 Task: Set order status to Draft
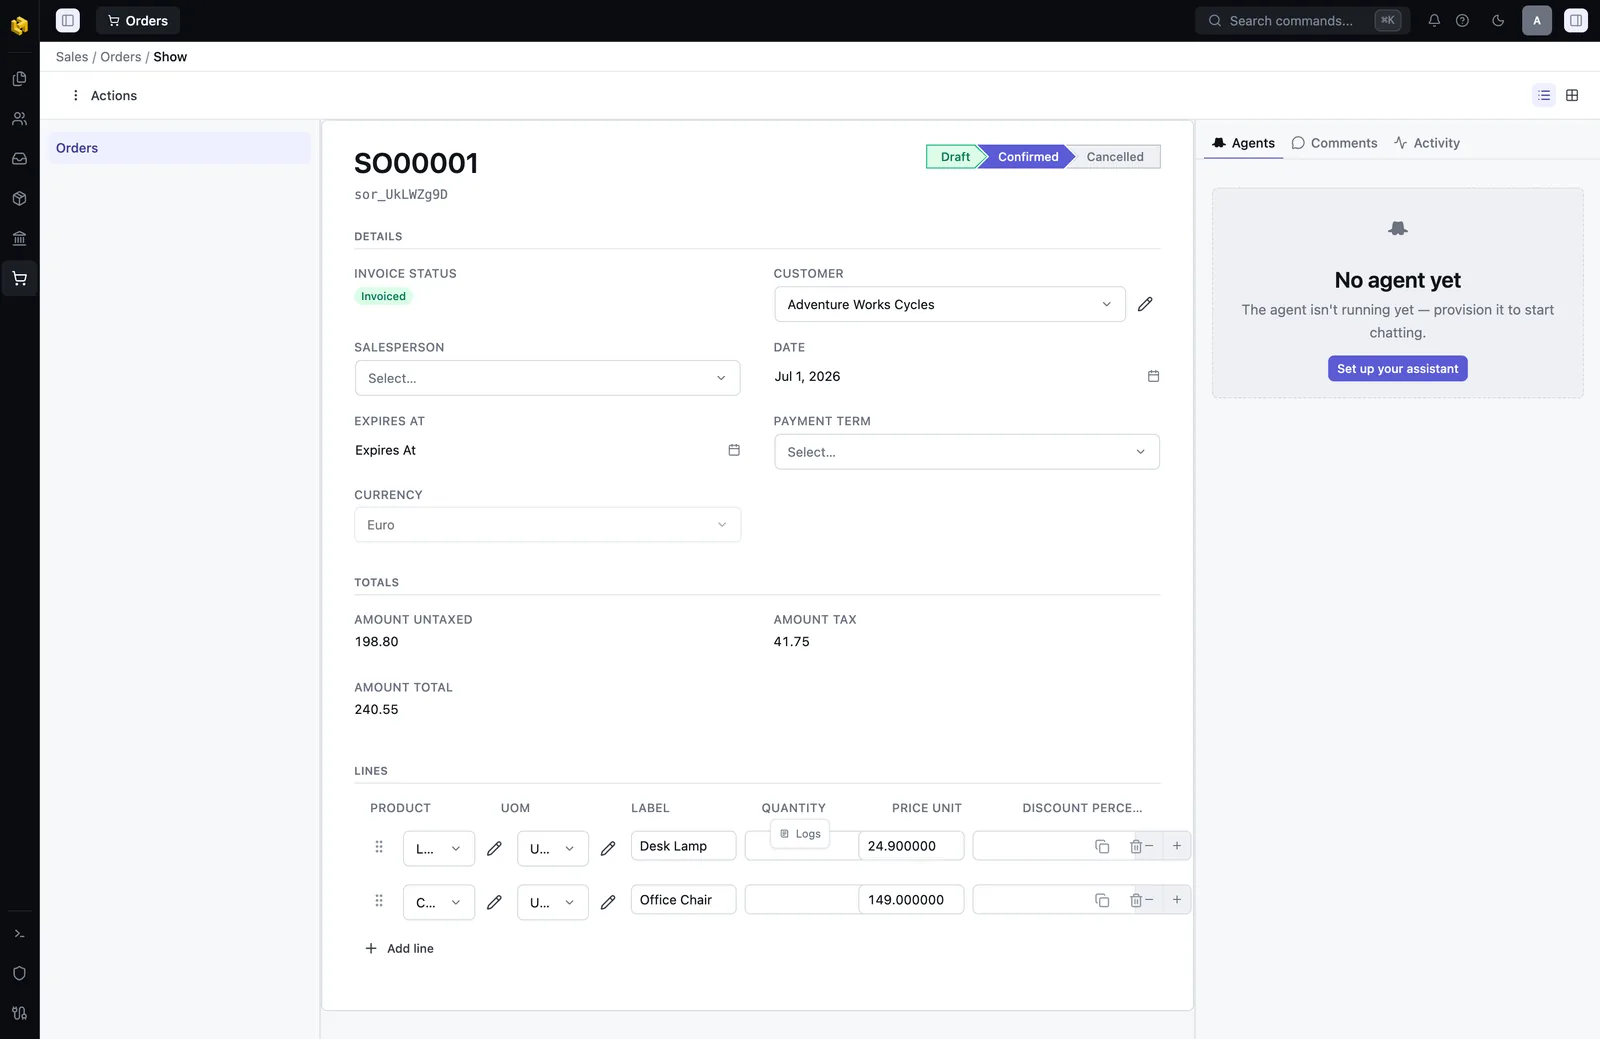tap(954, 157)
